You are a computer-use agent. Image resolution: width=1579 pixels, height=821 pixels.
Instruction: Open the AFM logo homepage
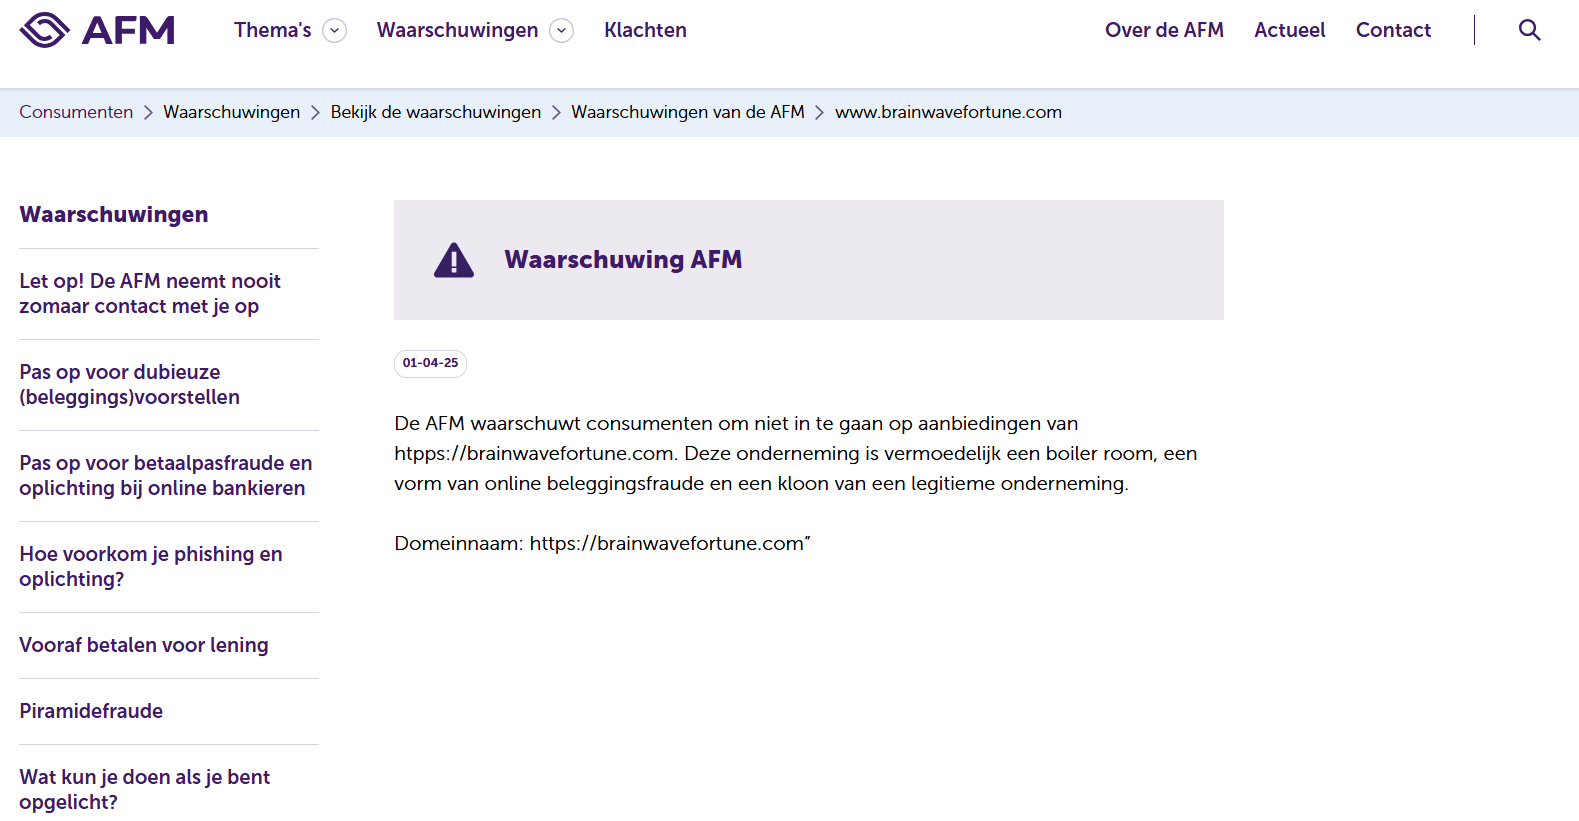[x=97, y=30]
